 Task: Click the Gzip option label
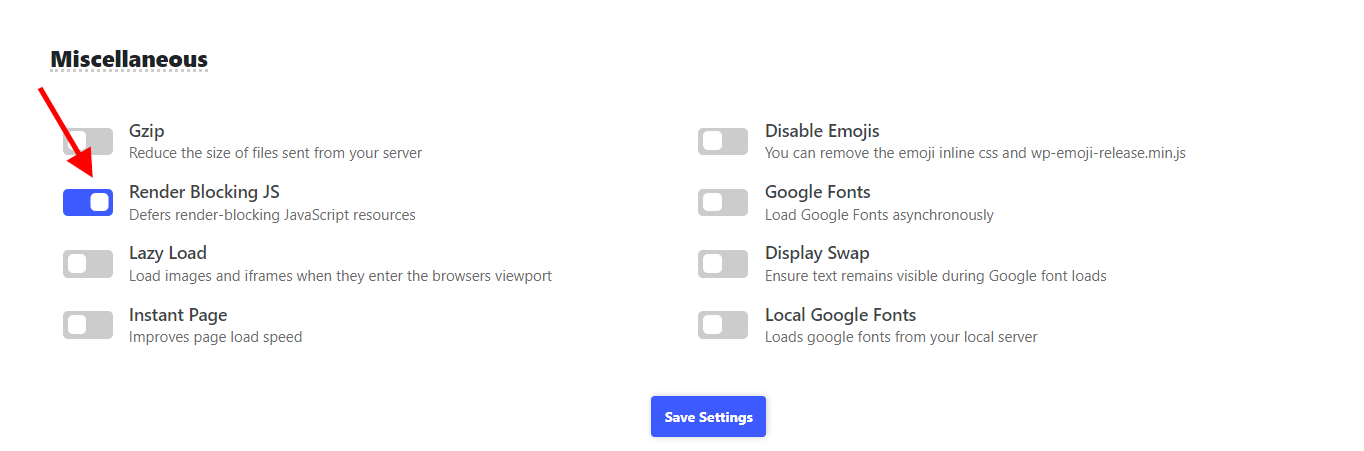[146, 131]
